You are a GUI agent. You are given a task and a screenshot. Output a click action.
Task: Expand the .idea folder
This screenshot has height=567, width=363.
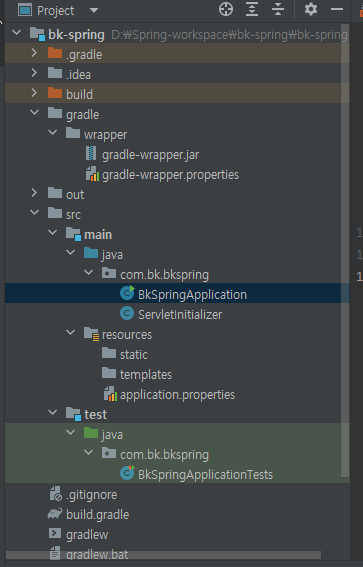tap(34, 73)
